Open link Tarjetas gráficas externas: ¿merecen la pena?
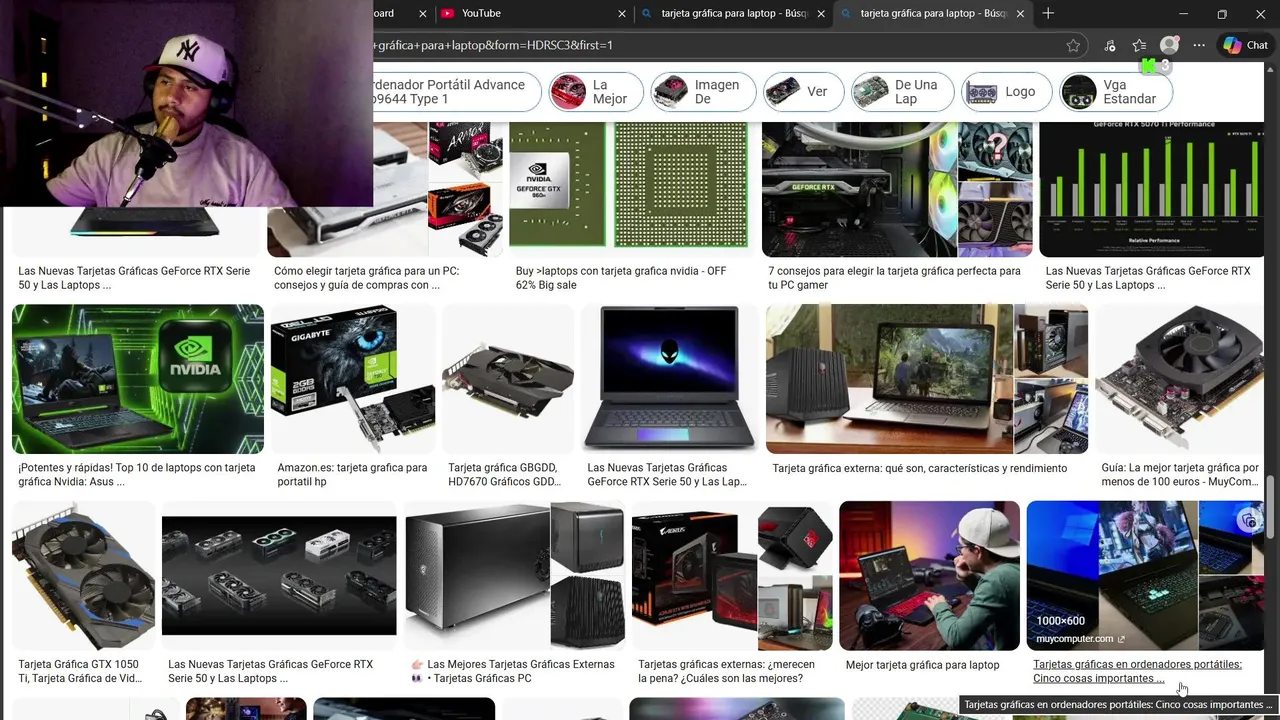 727,671
